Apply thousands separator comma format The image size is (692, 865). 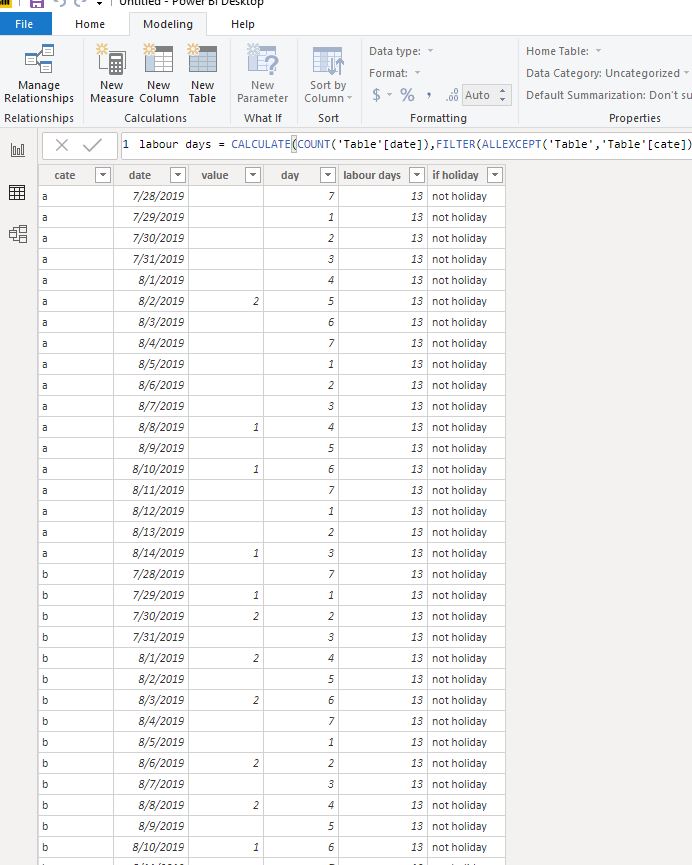pyautogui.click(x=429, y=95)
